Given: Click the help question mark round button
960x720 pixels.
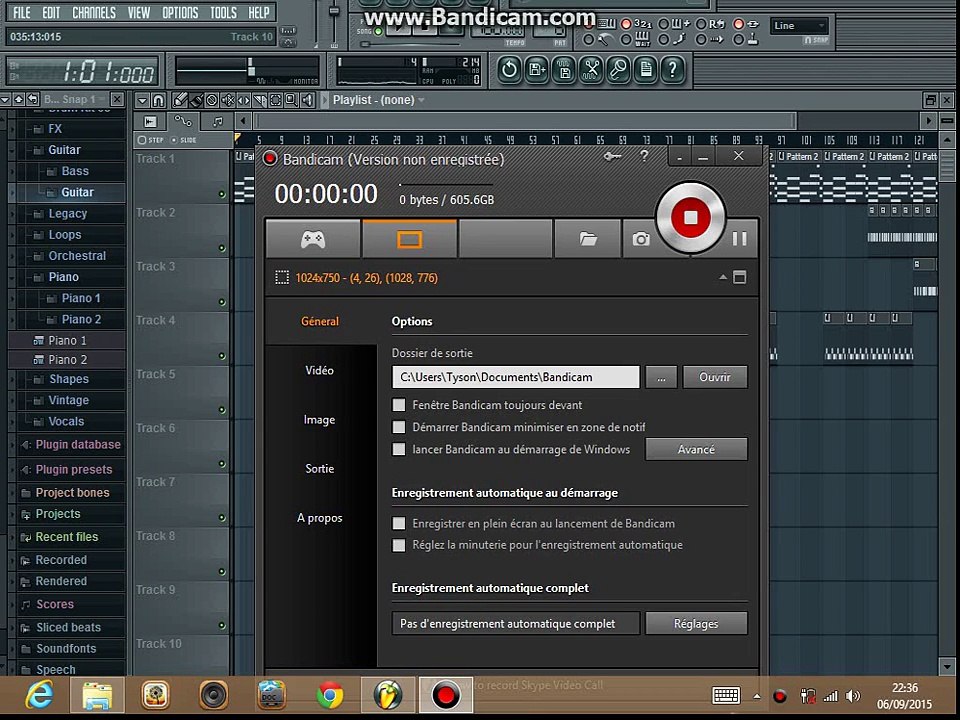Looking at the screenshot, I should tap(673, 69).
